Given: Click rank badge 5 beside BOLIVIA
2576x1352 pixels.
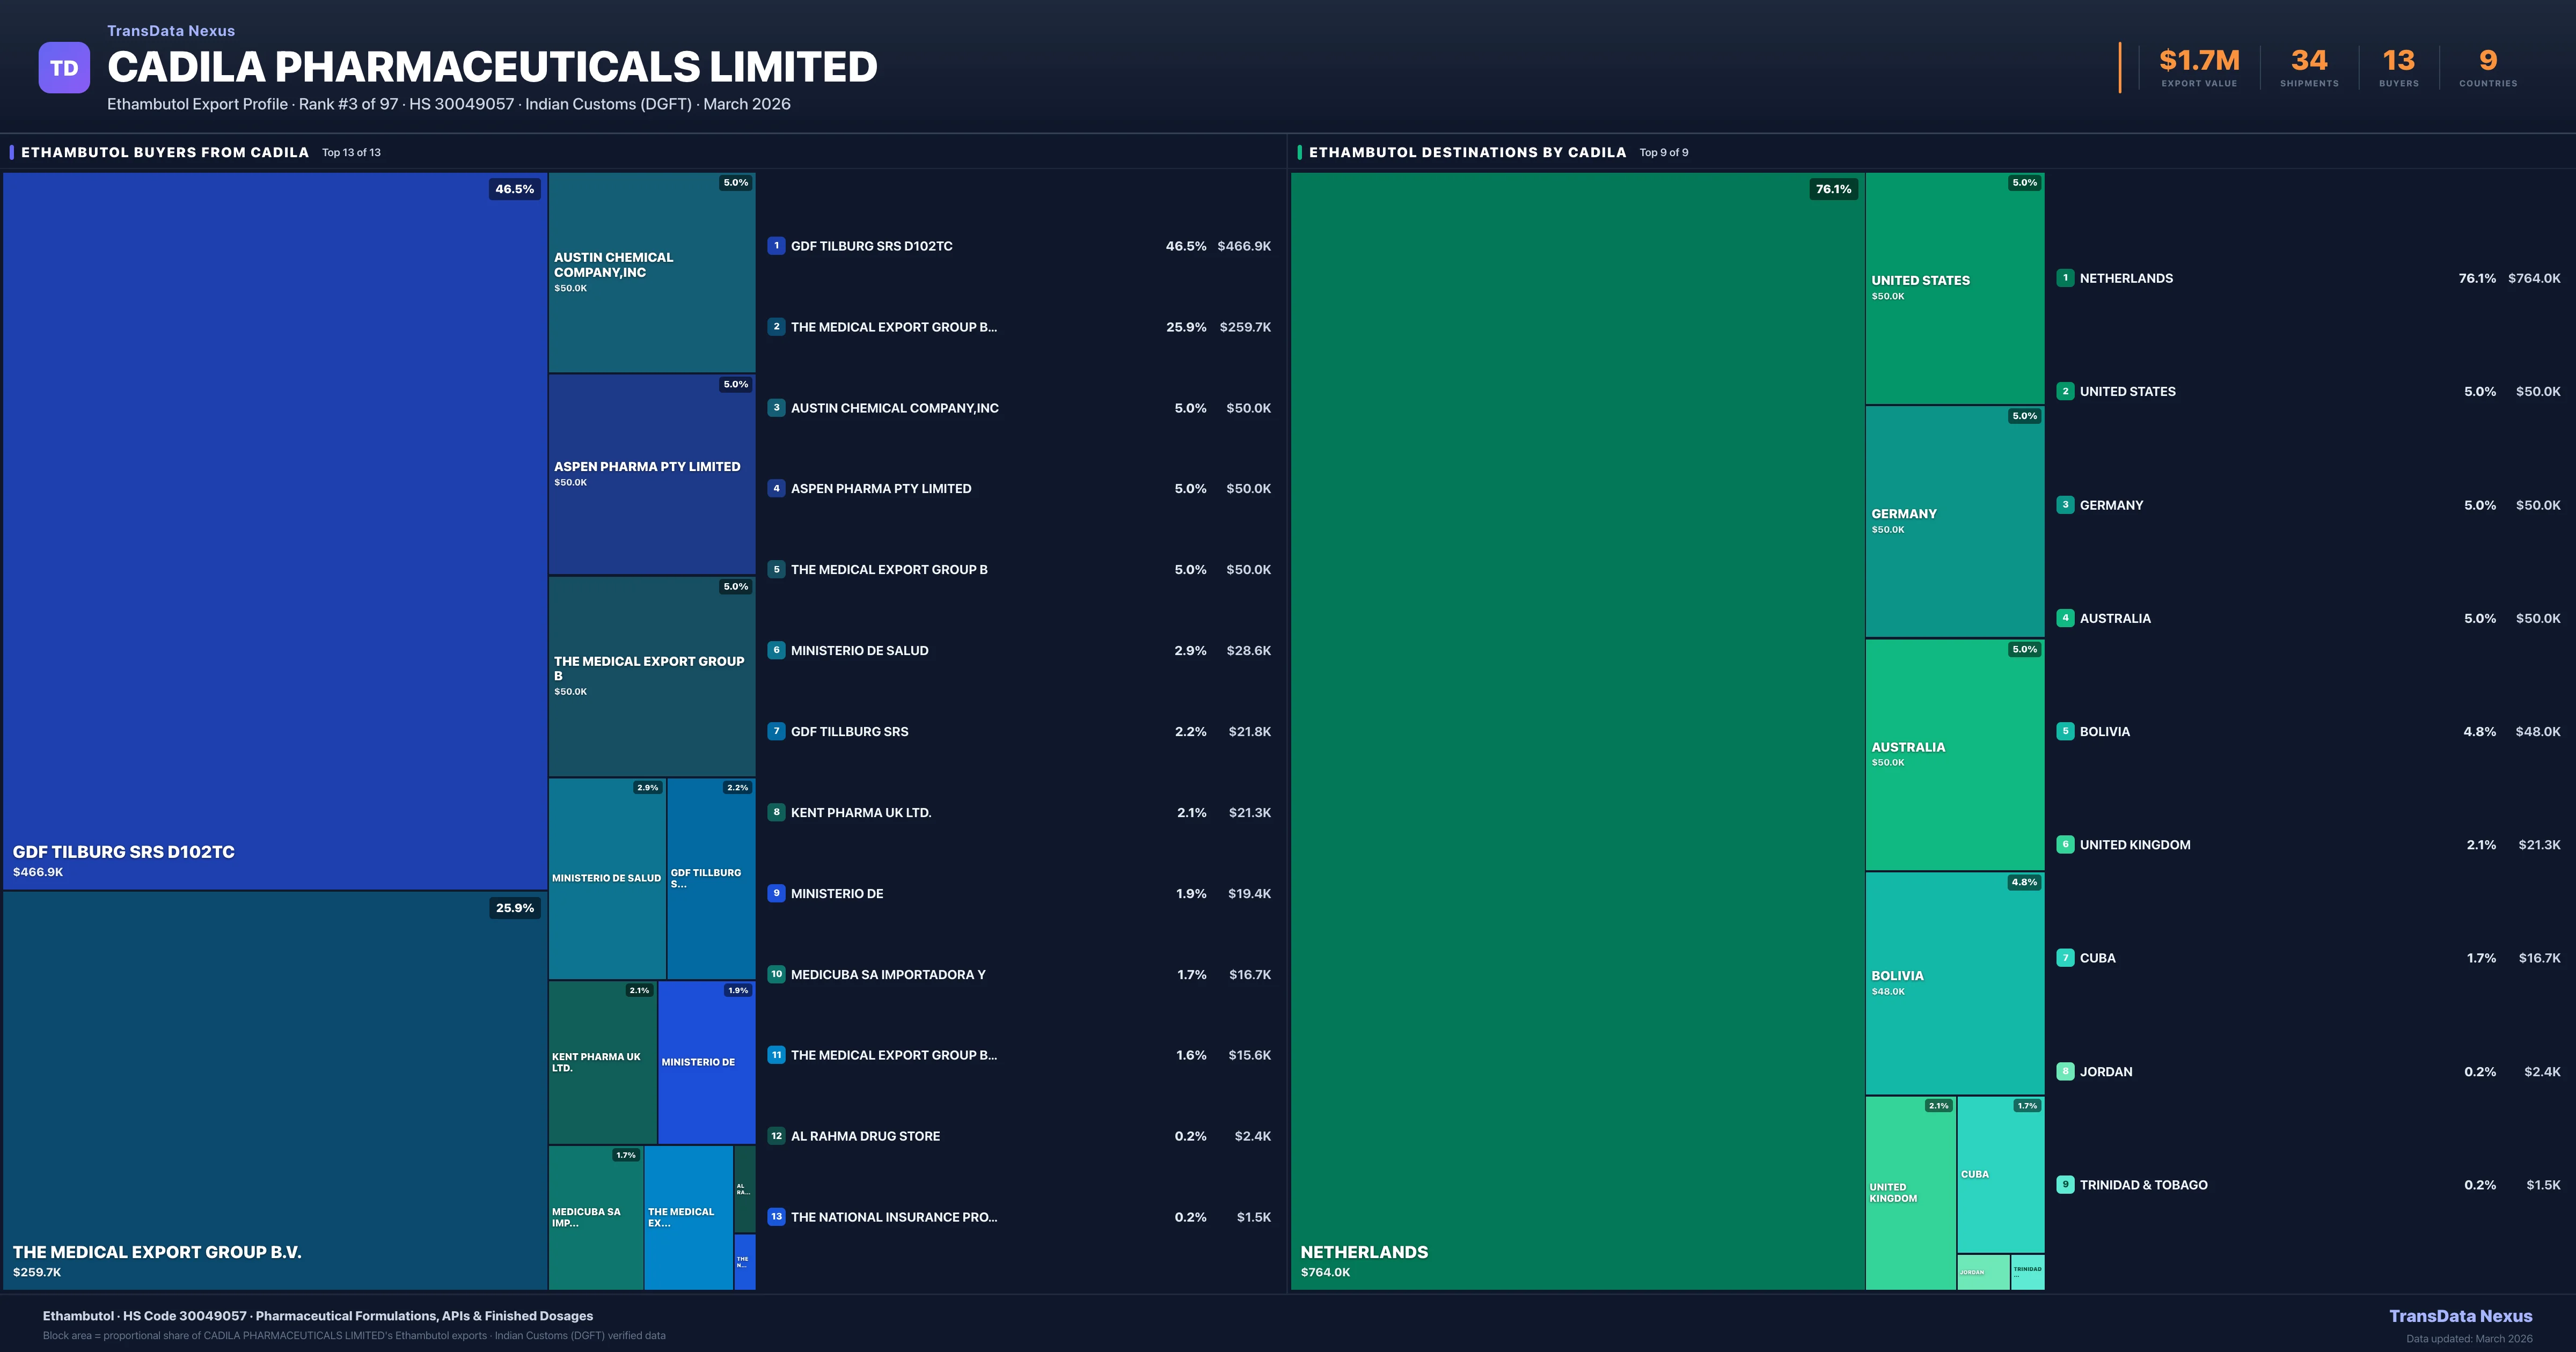Looking at the screenshot, I should [2065, 731].
